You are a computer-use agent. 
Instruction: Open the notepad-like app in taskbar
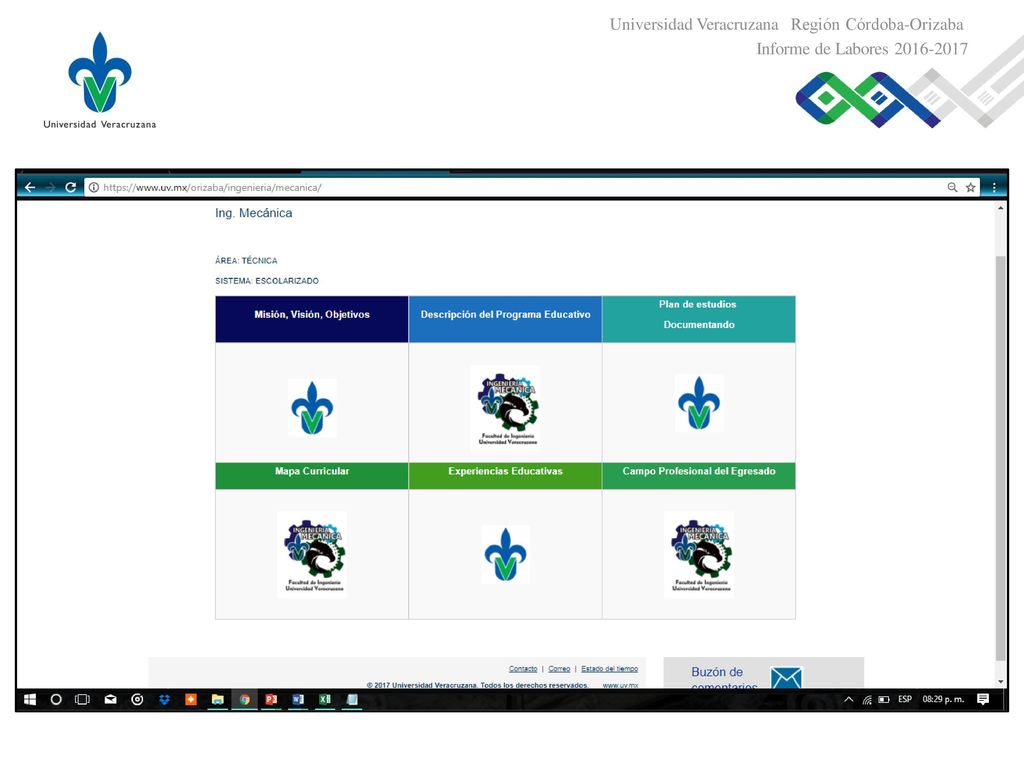352,699
